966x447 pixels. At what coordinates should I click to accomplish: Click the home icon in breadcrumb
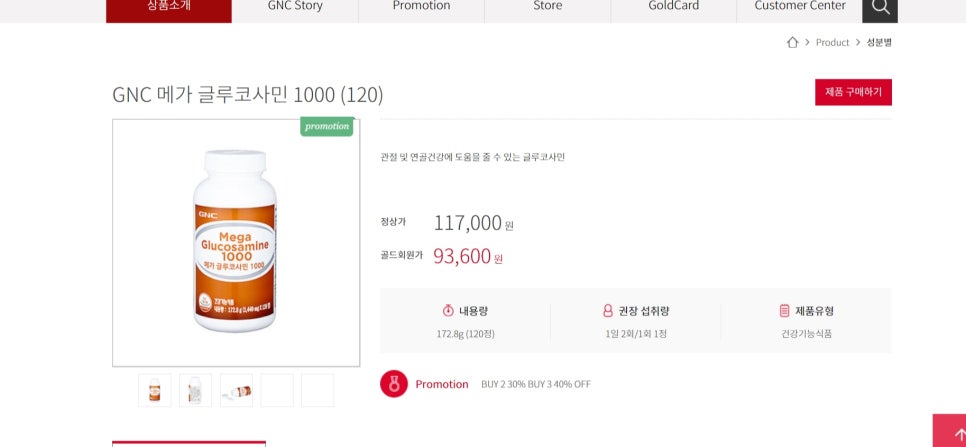pos(793,42)
